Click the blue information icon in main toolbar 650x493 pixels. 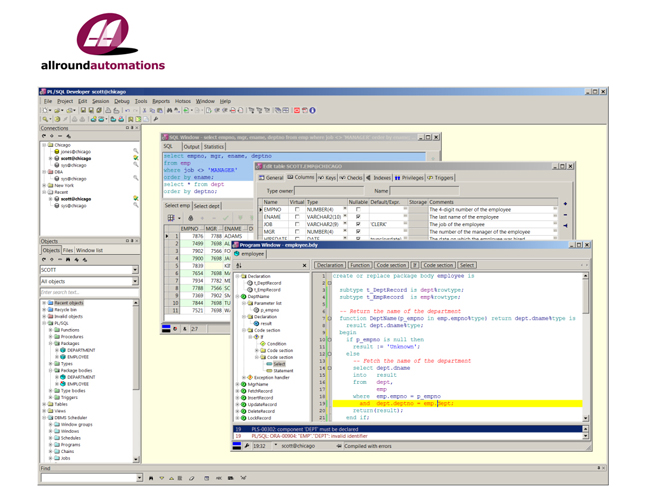click(312, 110)
